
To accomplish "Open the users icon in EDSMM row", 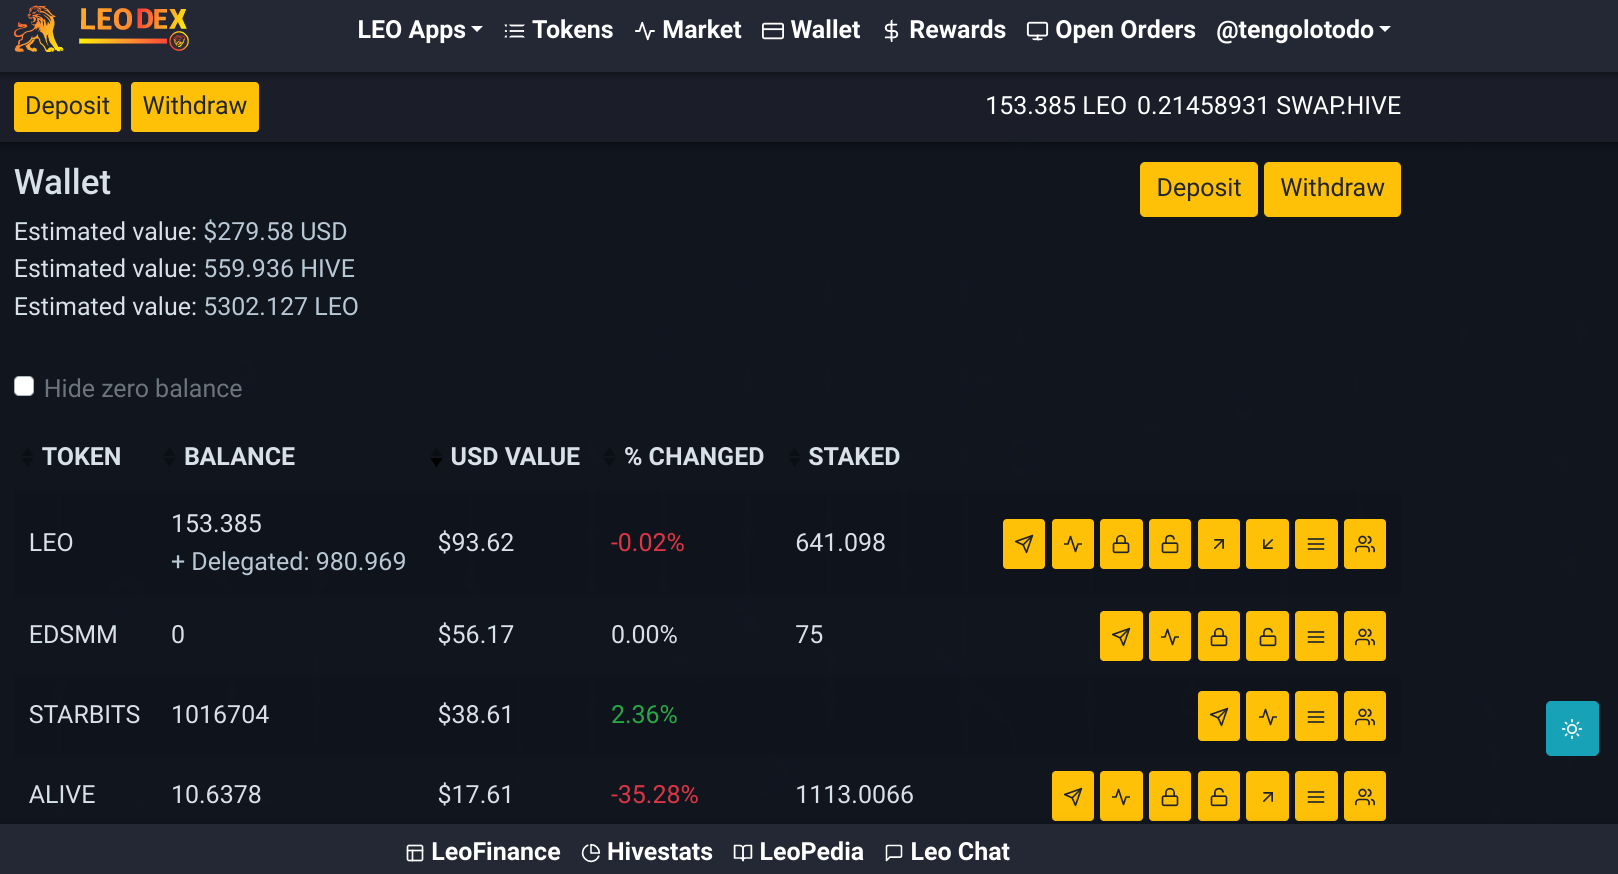I will 1365,636.
